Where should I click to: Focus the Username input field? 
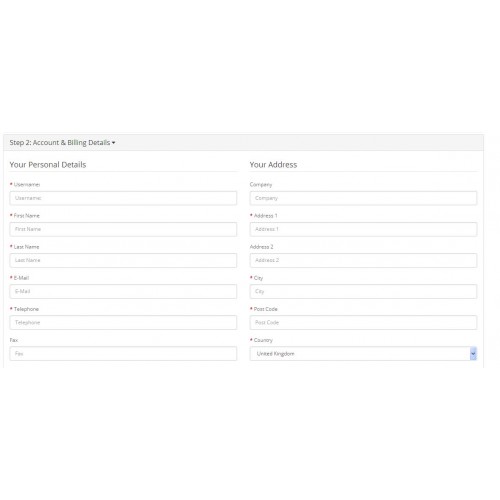click(x=123, y=198)
